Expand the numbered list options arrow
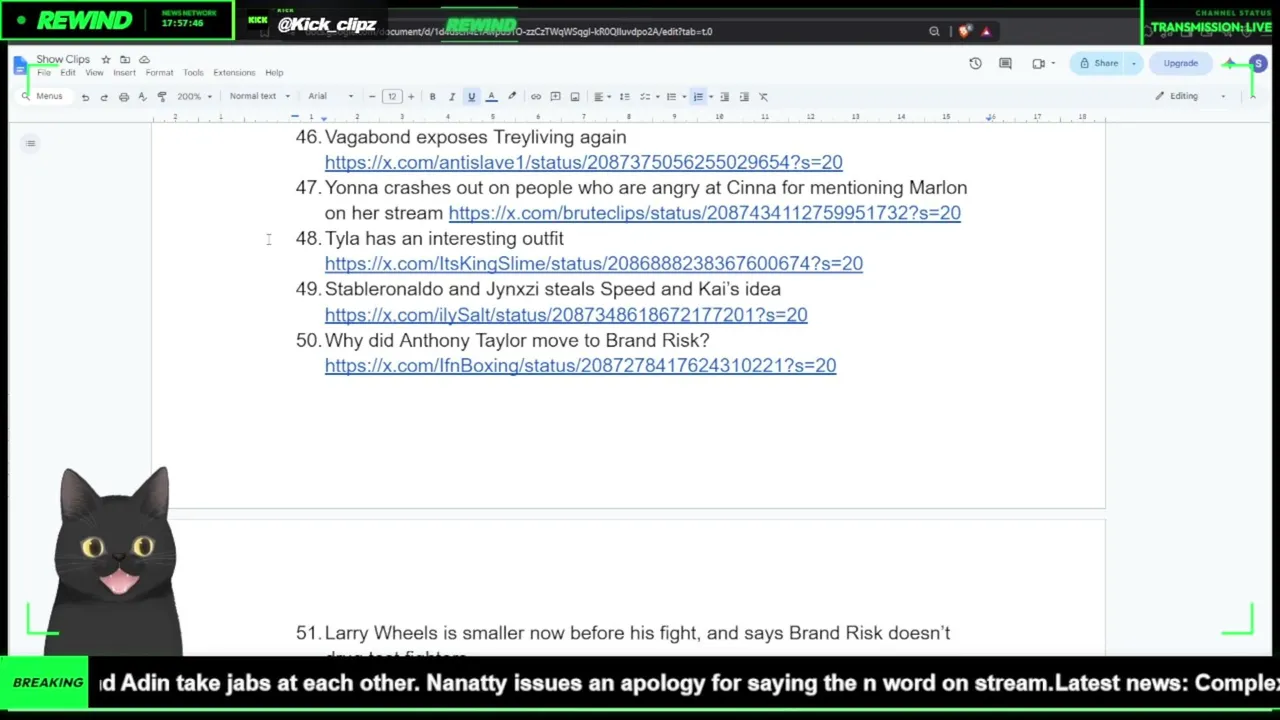 click(x=710, y=97)
